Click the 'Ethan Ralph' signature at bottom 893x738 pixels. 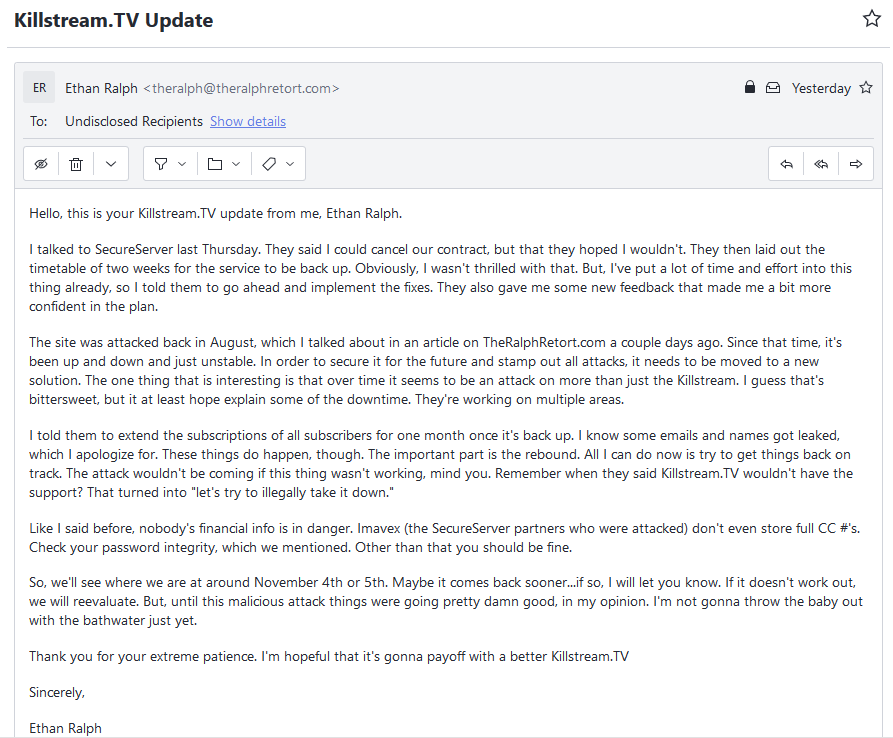click(65, 728)
